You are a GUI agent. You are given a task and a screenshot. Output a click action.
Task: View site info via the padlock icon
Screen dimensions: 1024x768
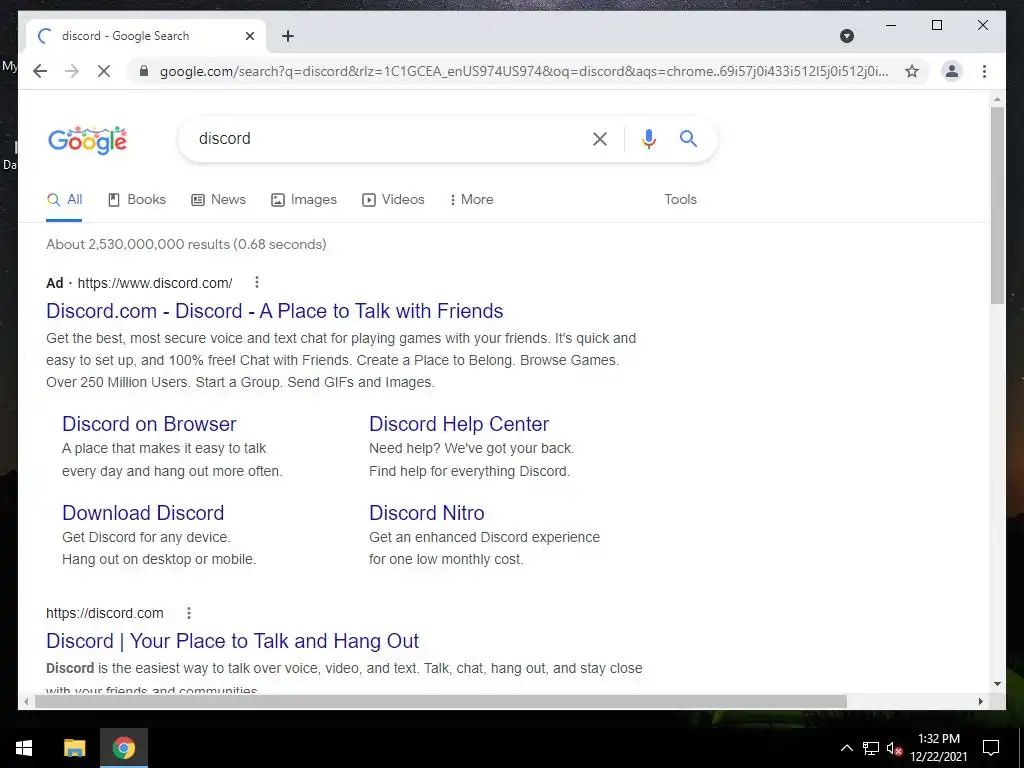tap(144, 71)
